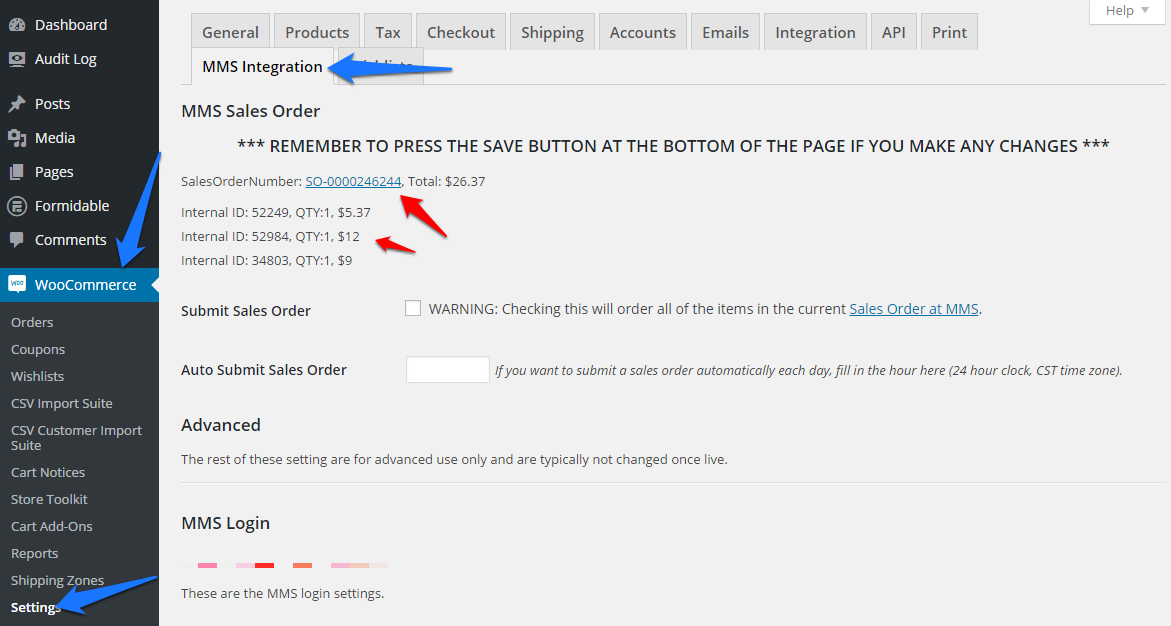Select the Shipping settings tab
Image resolution: width=1171 pixels, height=626 pixels.
point(553,32)
